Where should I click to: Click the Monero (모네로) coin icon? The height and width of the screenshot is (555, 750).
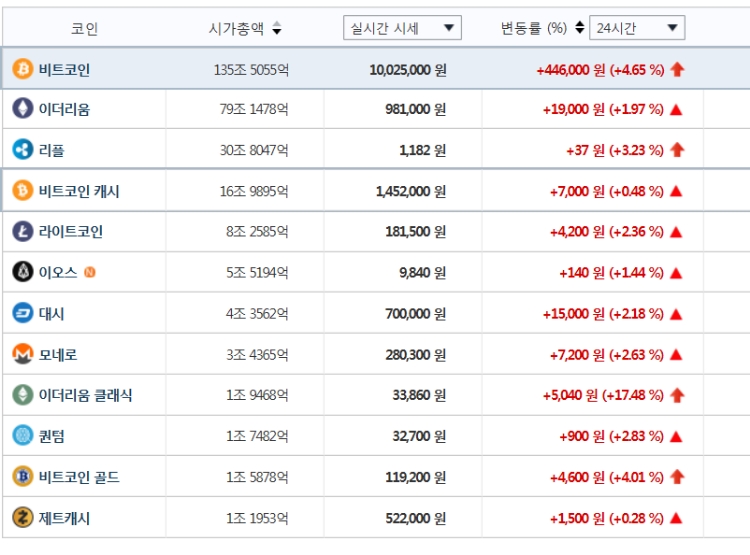22,354
